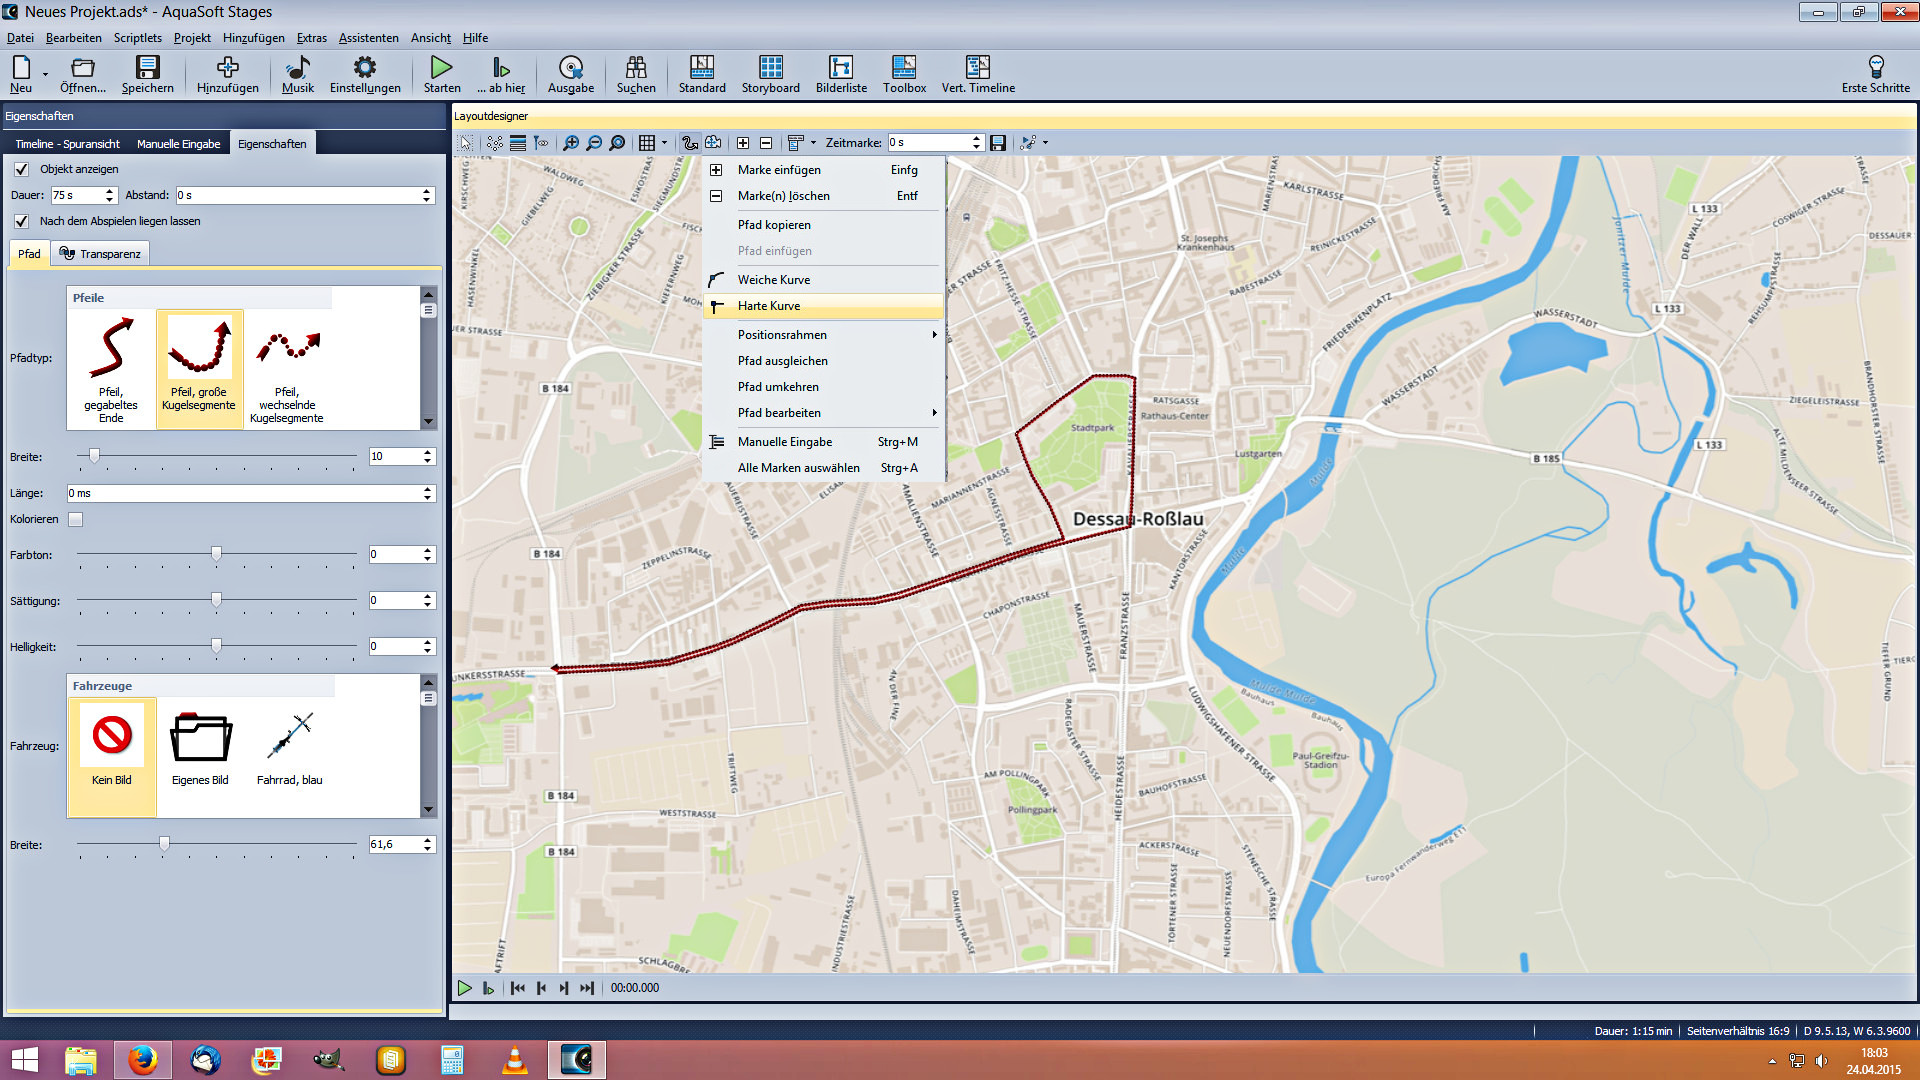Click the zoom in magnifier icon
Screen dimensions: 1920x1080
tap(571, 143)
